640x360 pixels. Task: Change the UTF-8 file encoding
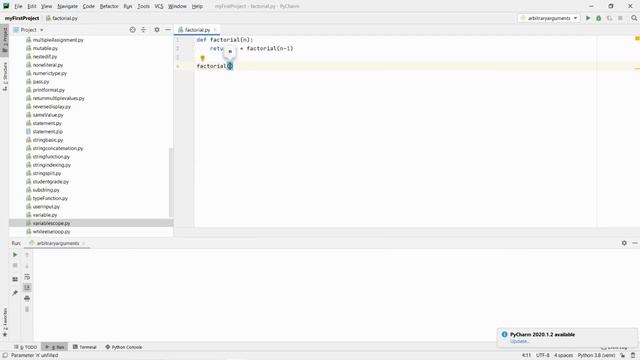point(542,356)
